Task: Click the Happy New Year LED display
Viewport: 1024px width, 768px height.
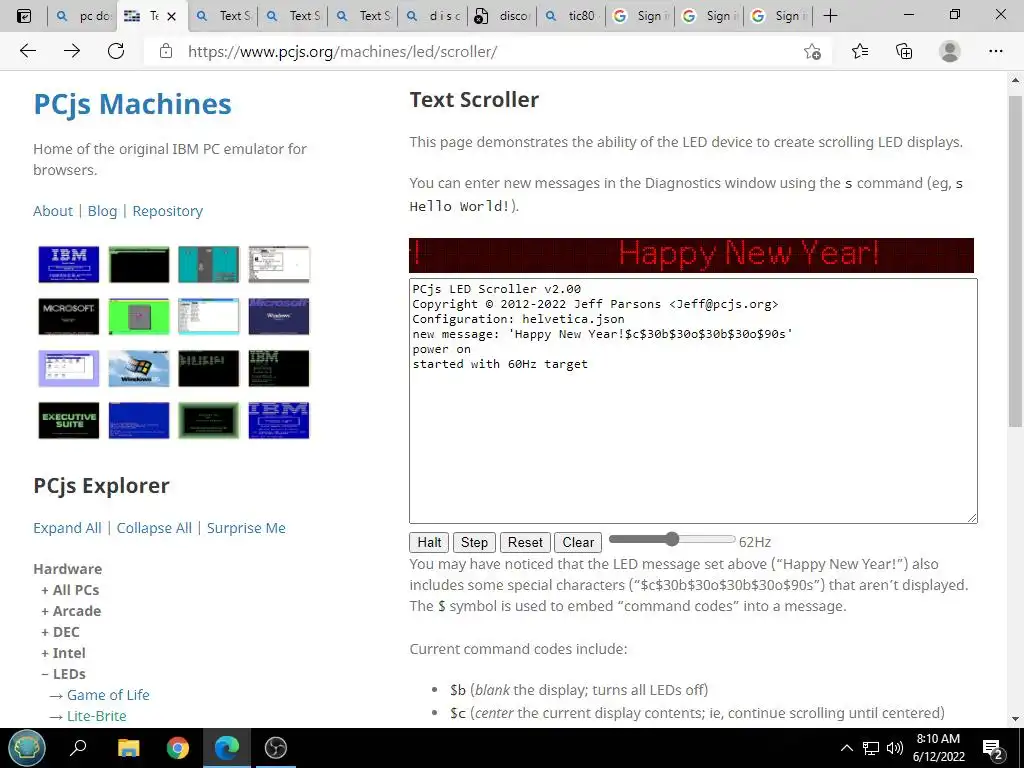Action: click(x=692, y=255)
